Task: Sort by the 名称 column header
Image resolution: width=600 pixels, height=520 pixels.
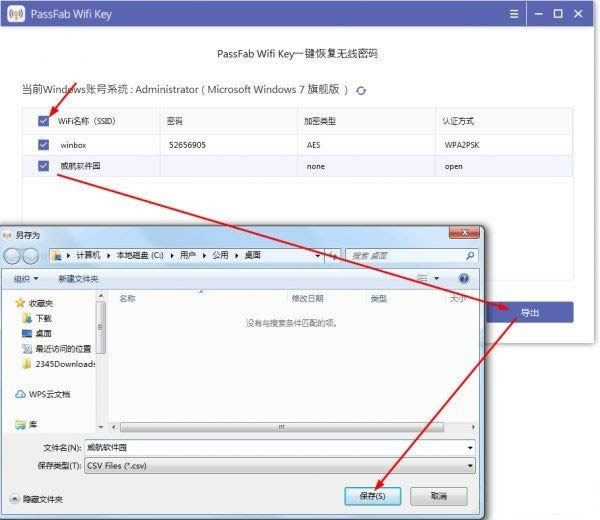Action: pos(127,298)
